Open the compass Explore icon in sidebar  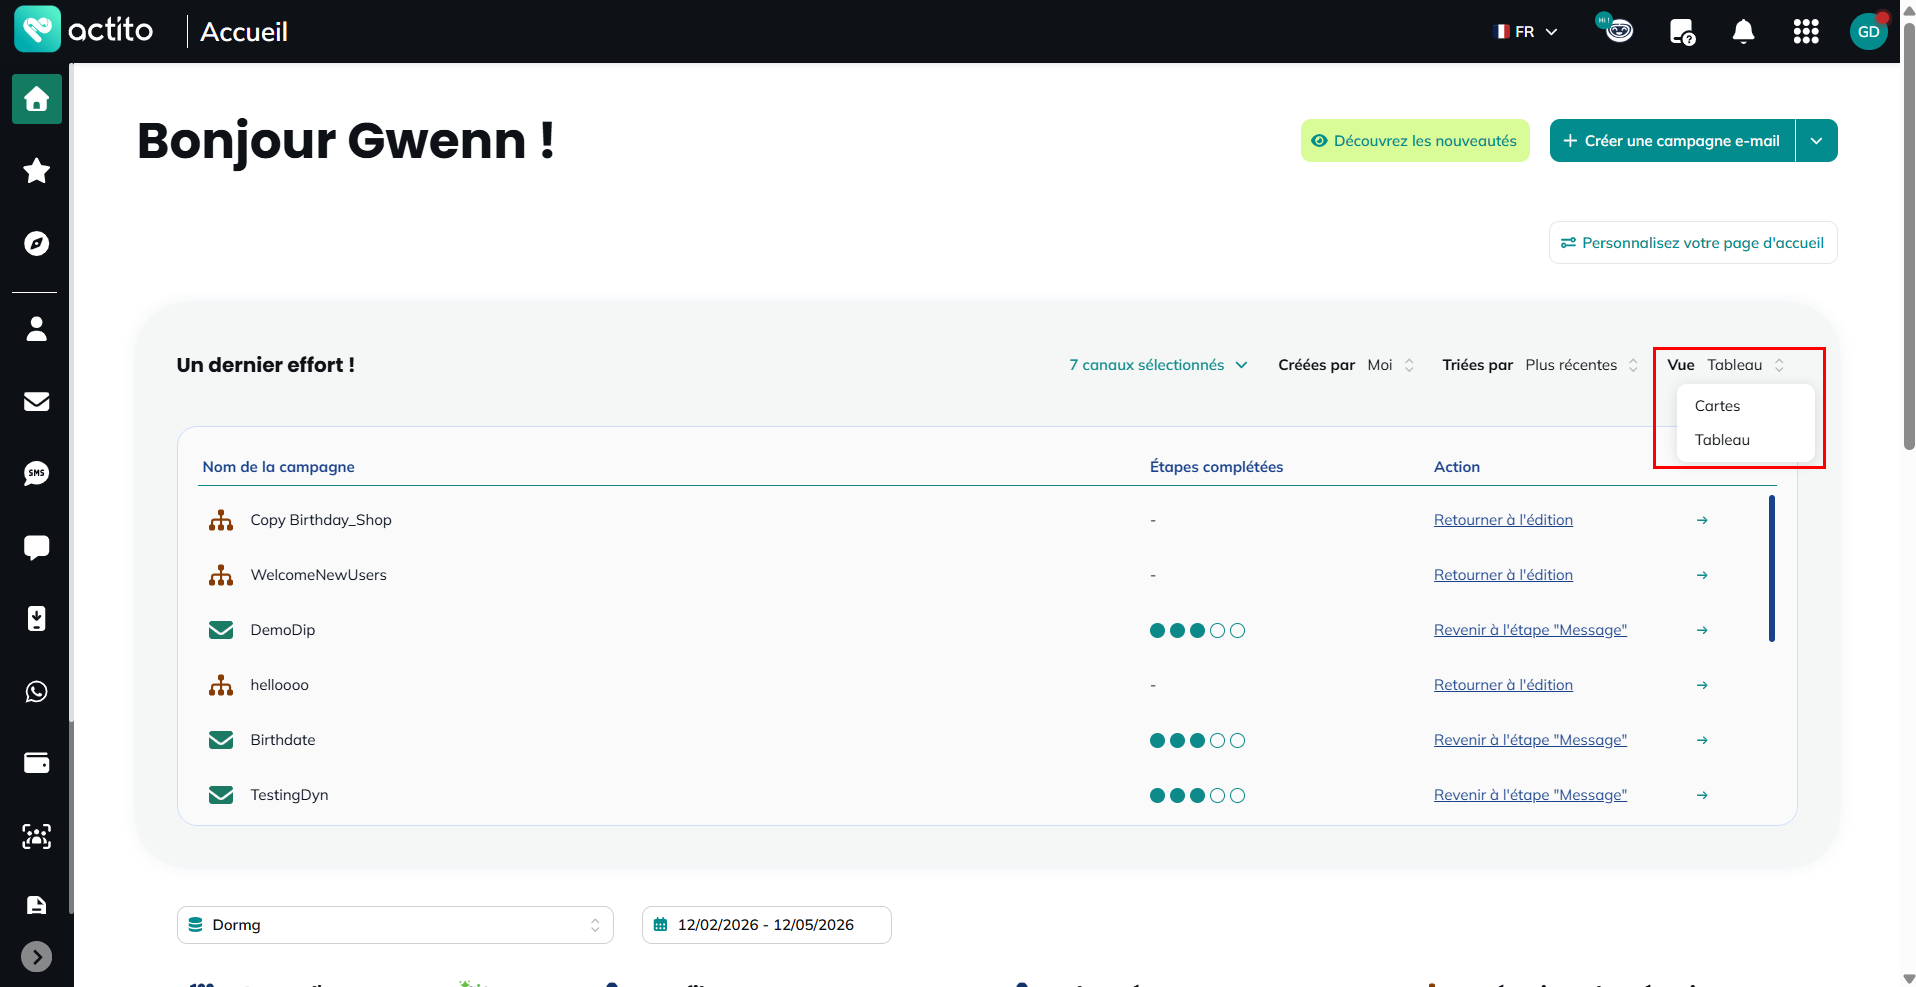37,244
